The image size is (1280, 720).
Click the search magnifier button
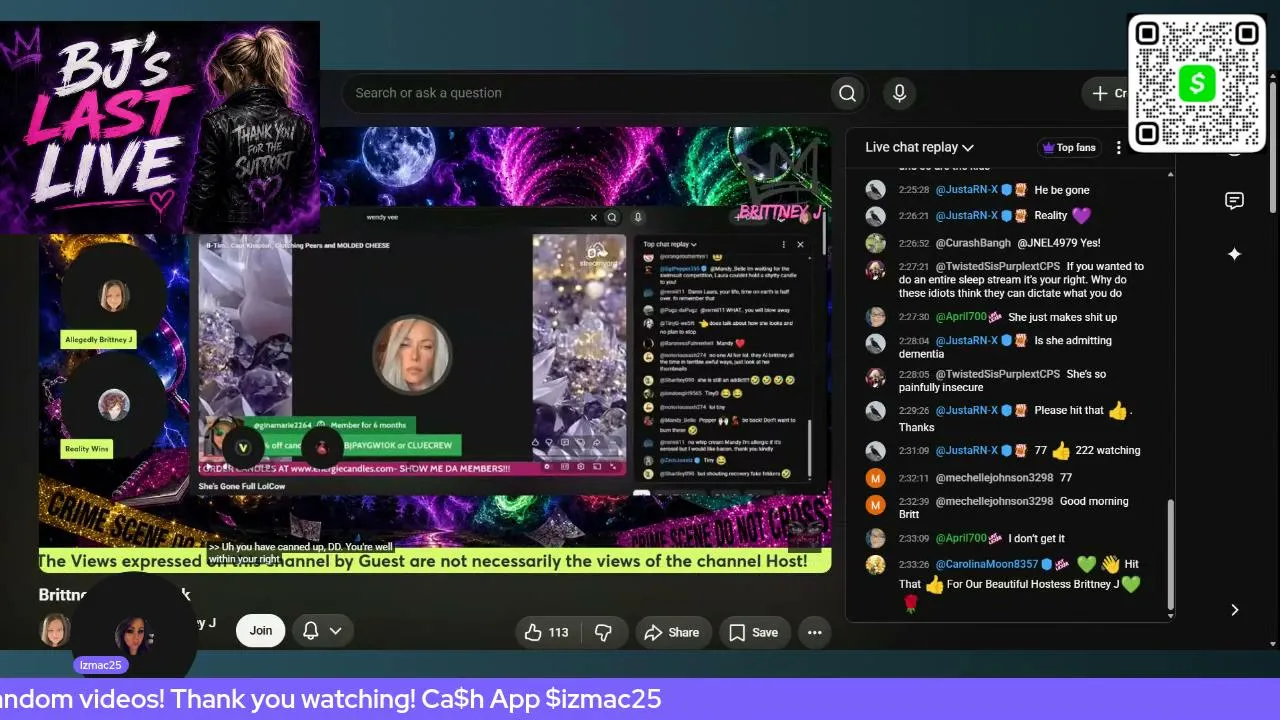[847, 93]
